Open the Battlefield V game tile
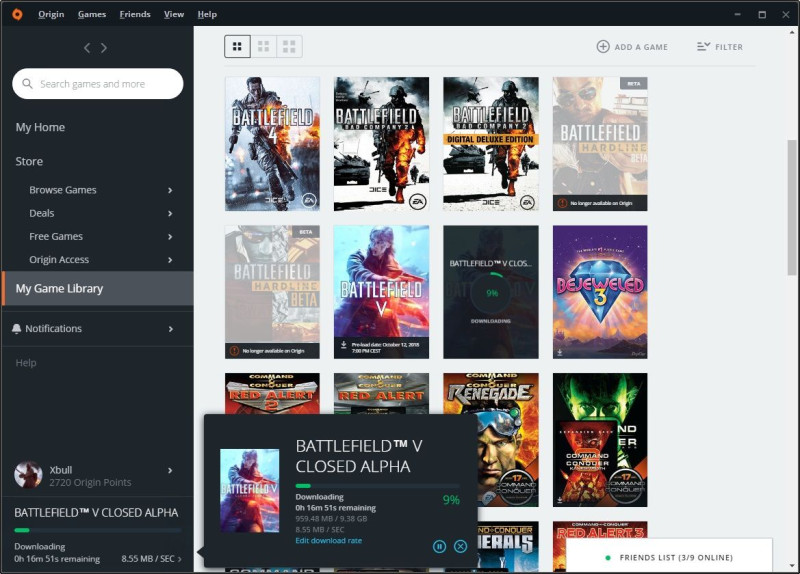This screenshot has width=800, height=574. point(382,292)
